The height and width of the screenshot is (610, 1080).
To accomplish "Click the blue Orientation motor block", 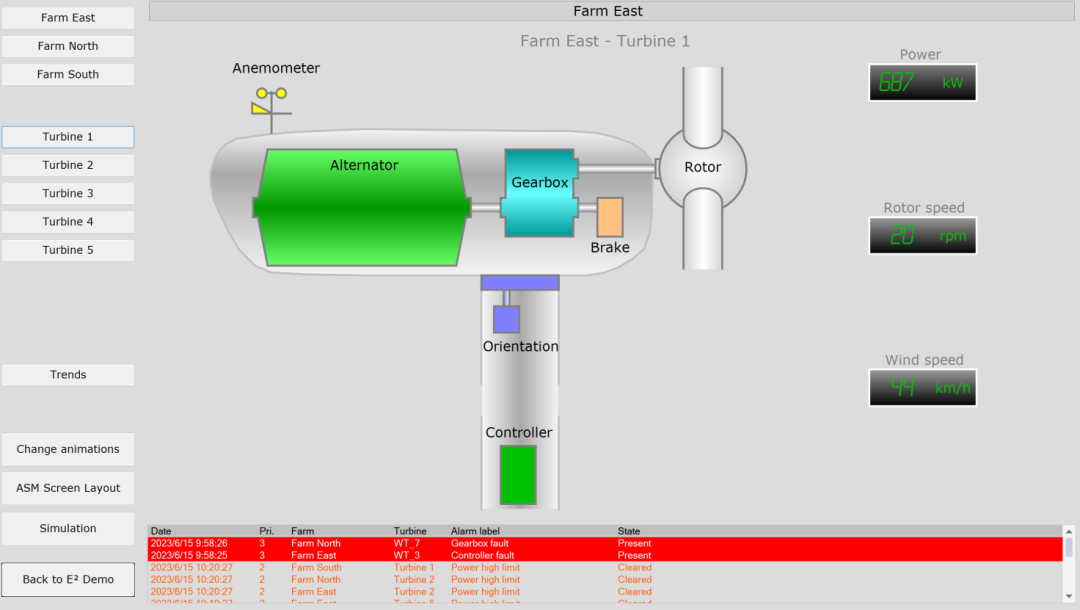I will (506, 319).
